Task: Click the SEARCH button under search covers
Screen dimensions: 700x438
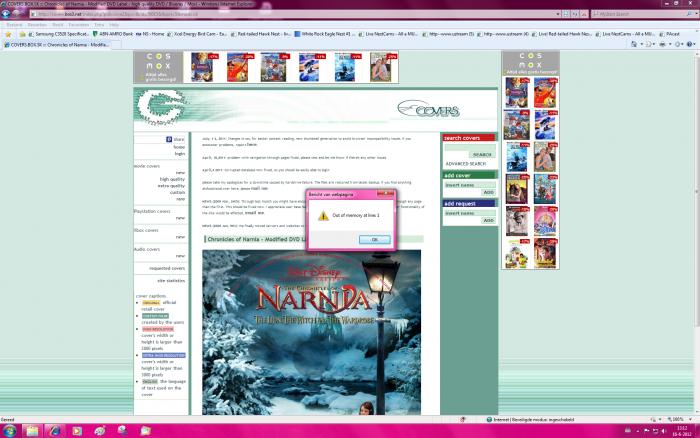Action: point(482,154)
